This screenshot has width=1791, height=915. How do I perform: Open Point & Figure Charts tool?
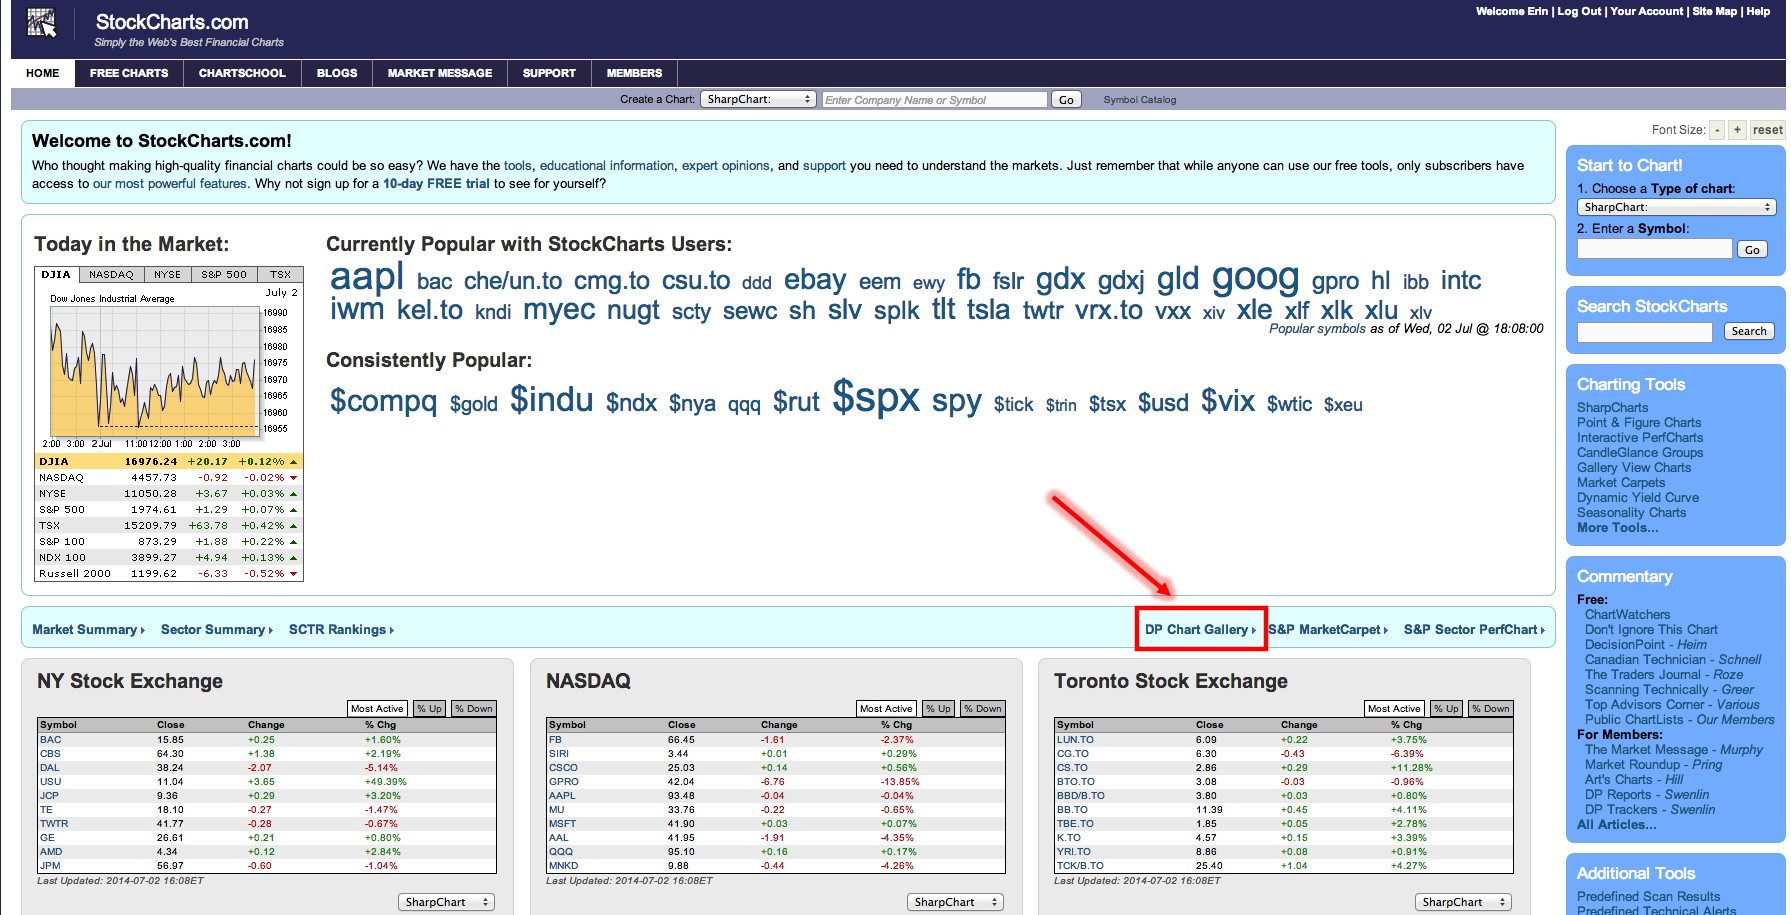pyautogui.click(x=1639, y=423)
